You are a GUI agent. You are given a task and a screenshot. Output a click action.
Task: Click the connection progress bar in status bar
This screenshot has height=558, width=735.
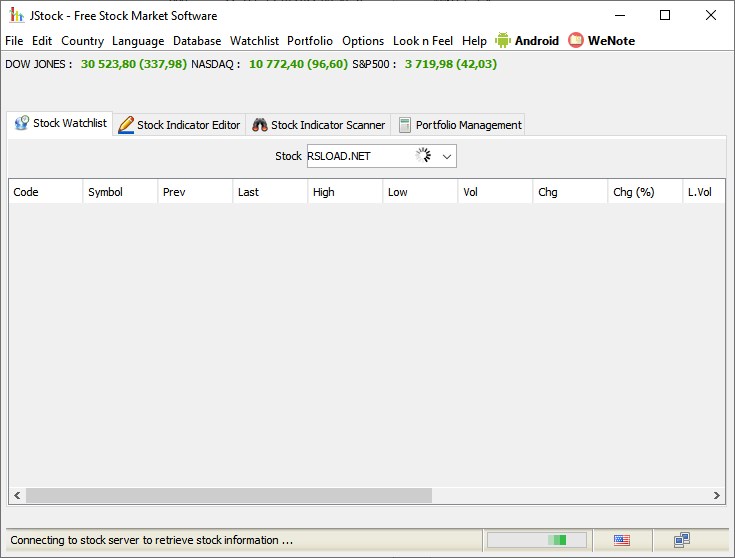pyautogui.click(x=537, y=540)
